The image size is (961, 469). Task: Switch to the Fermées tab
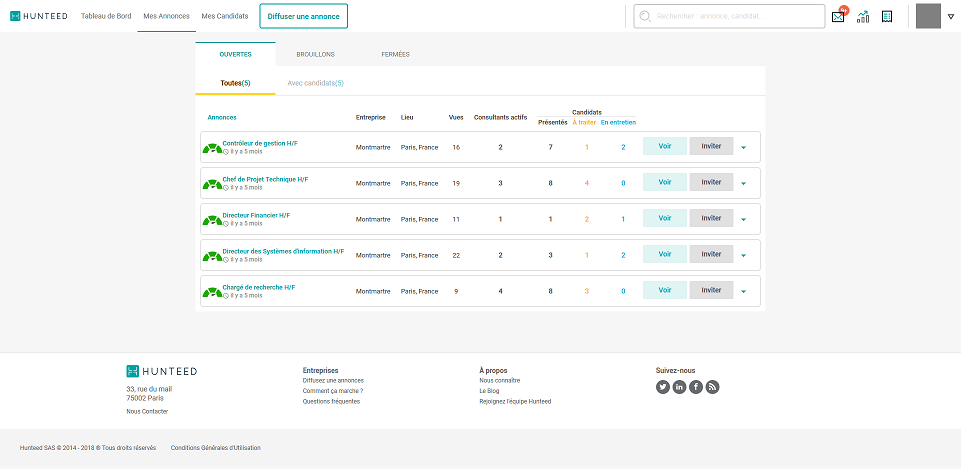tap(395, 54)
